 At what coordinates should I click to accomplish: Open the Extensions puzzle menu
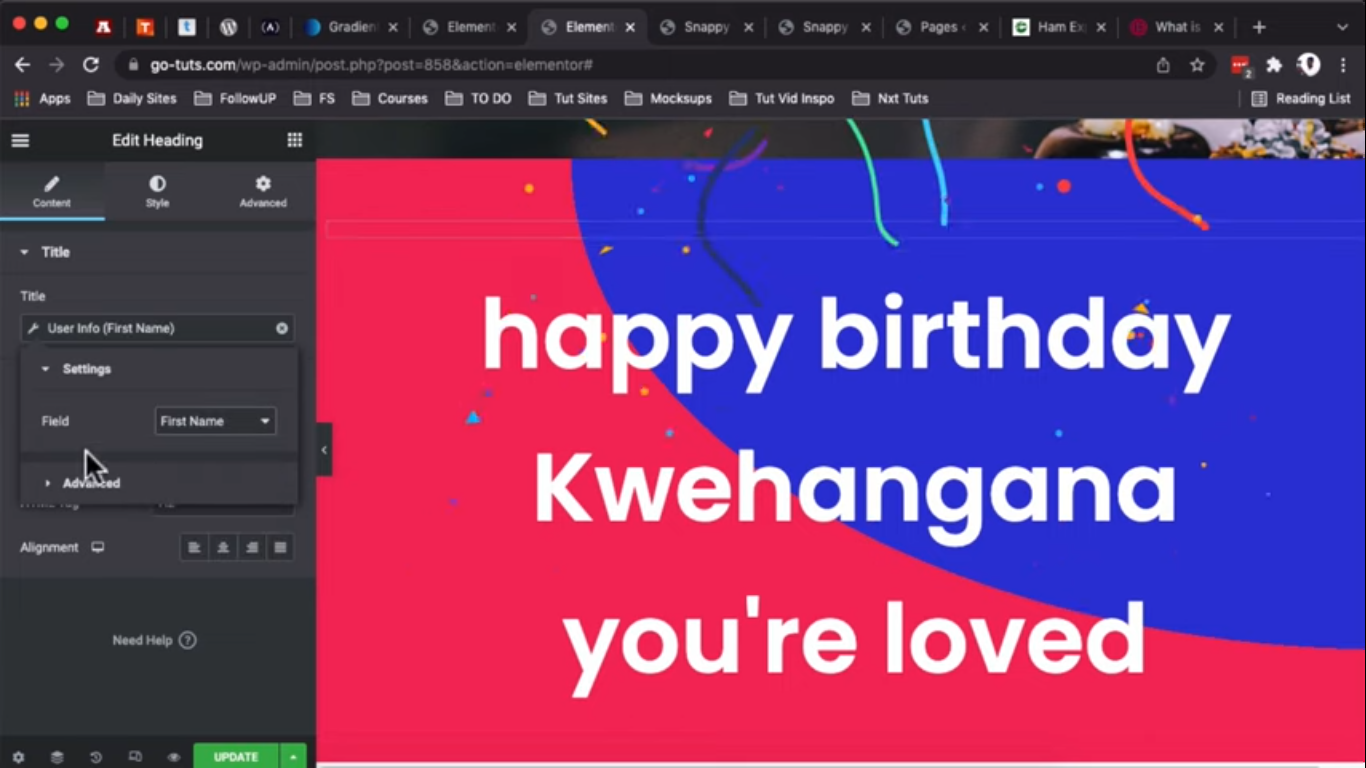point(1274,65)
